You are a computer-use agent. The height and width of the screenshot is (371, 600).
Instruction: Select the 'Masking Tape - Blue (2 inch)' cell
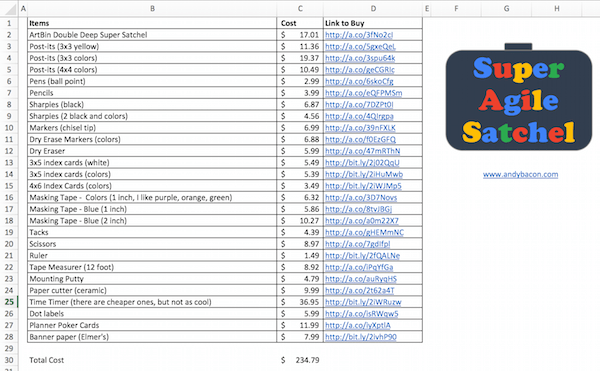152,221
